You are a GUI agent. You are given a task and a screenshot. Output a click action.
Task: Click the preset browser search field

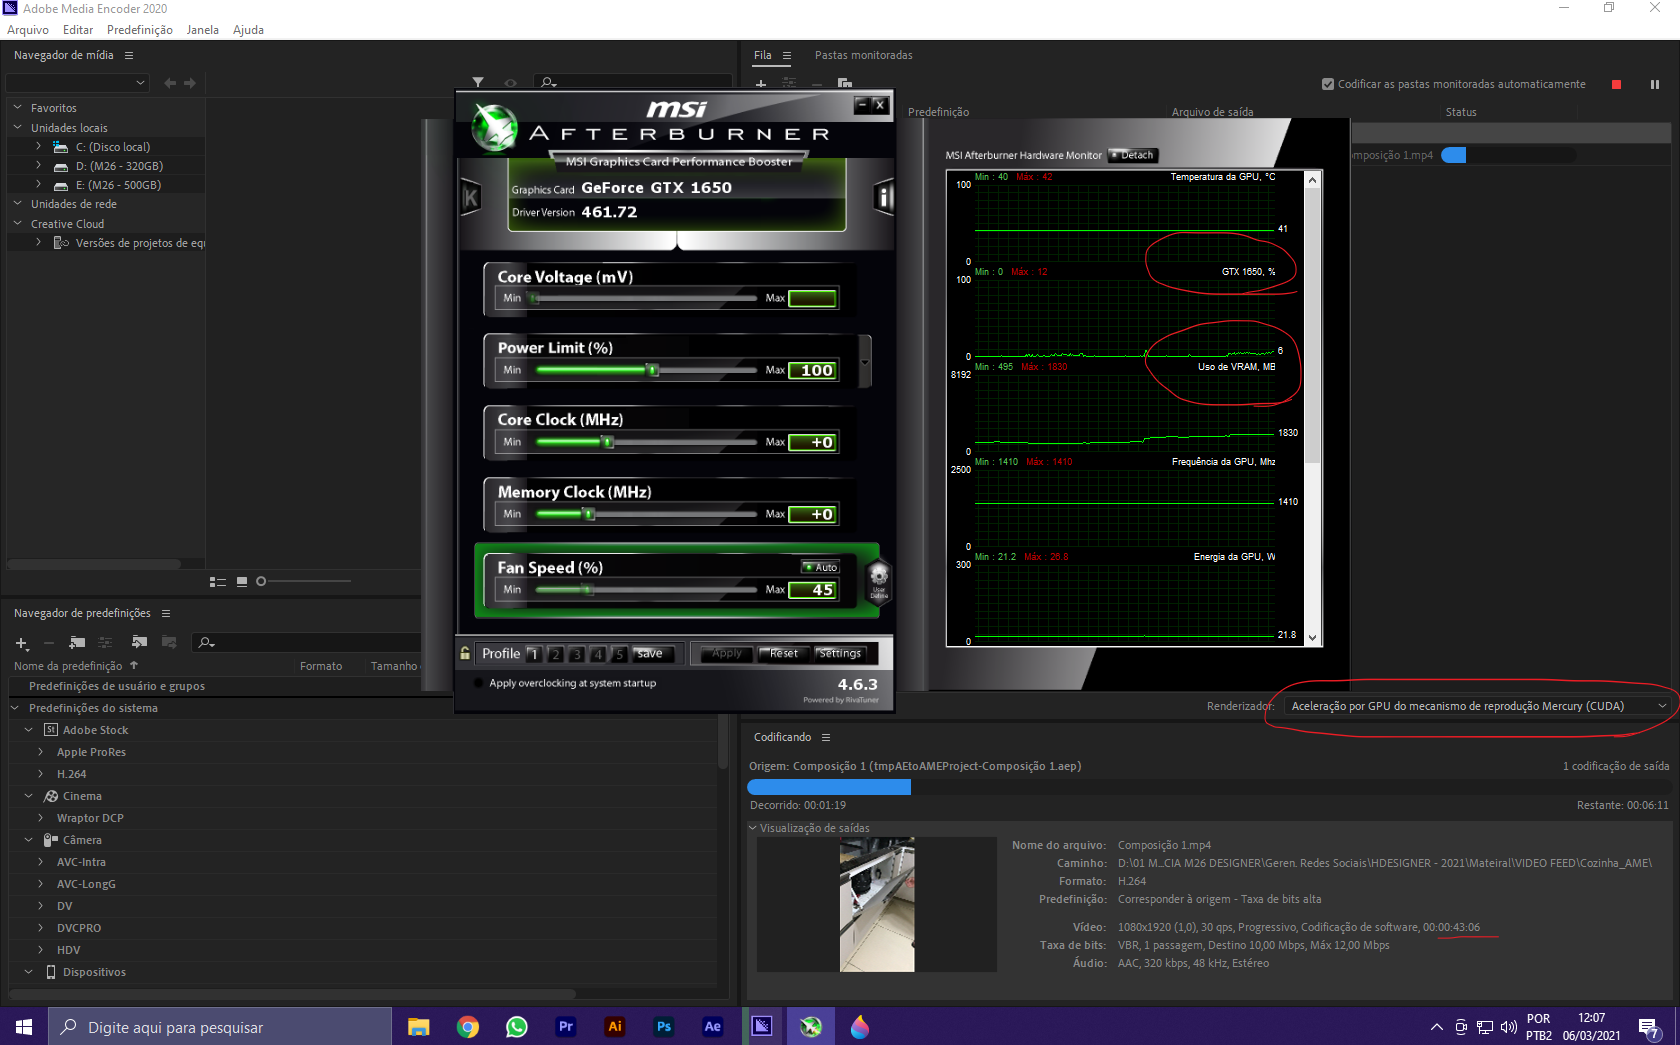(x=306, y=643)
